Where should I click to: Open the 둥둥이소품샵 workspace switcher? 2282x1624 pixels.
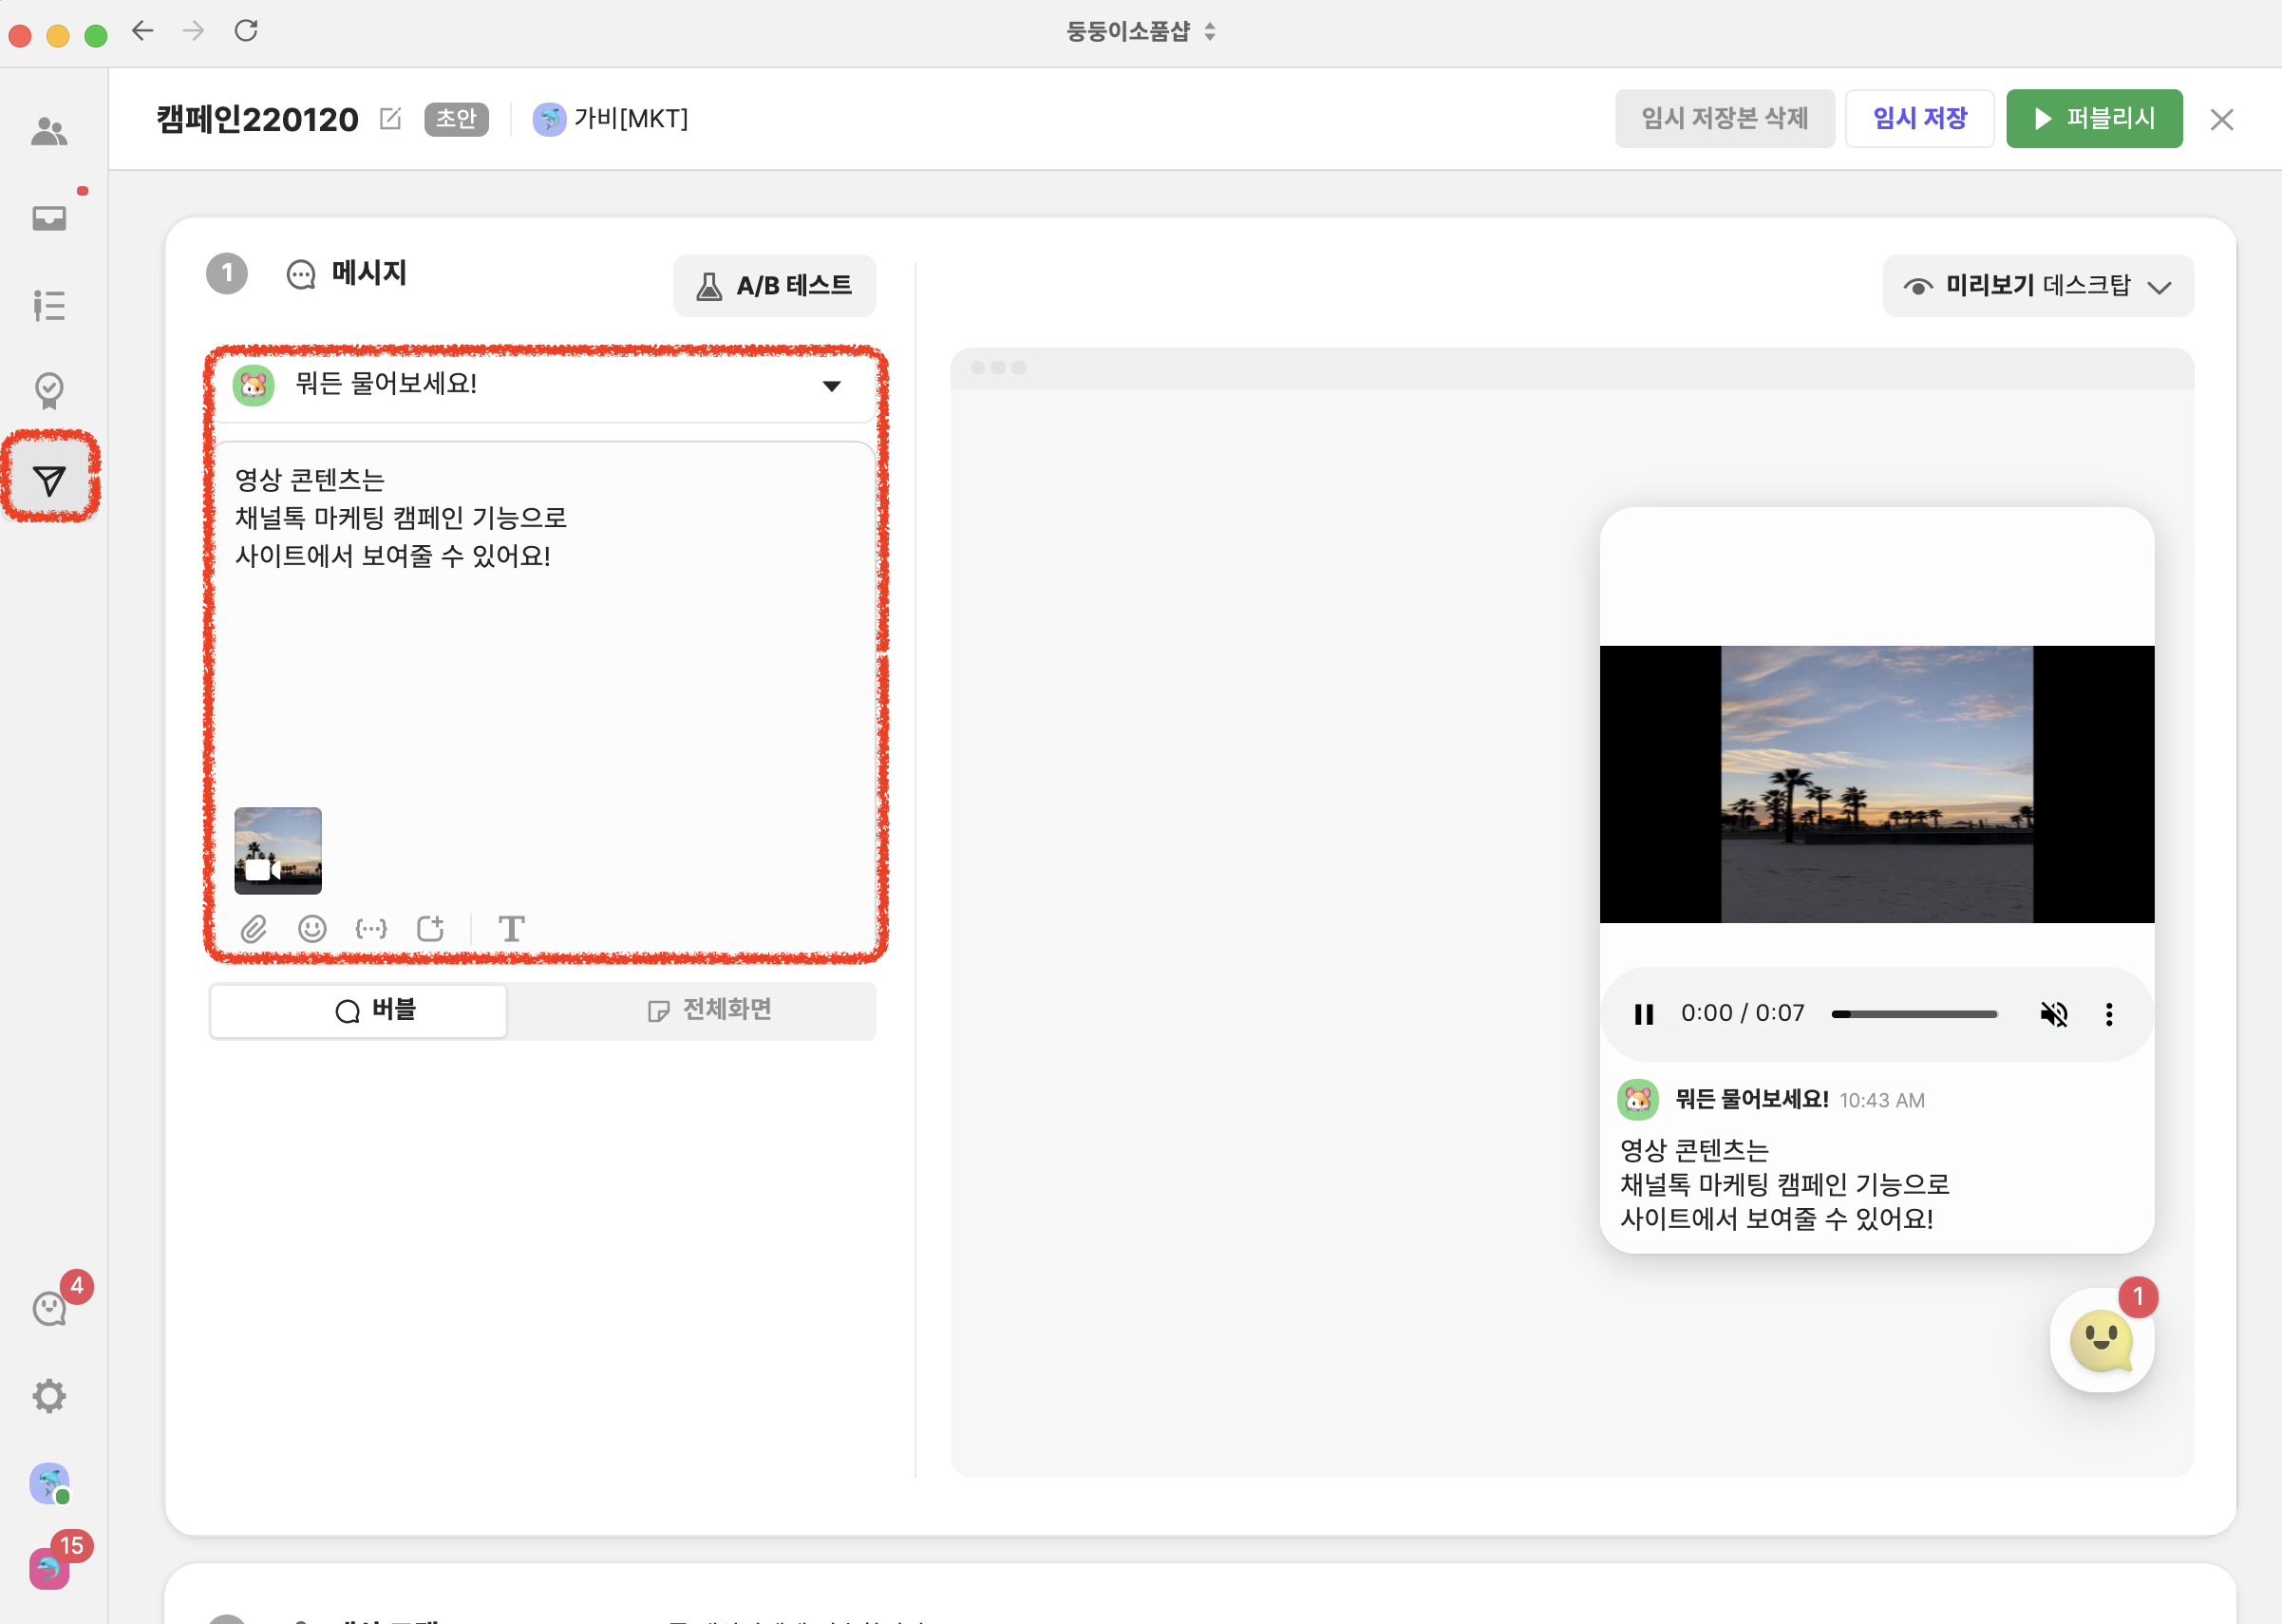pos(1140,32)
